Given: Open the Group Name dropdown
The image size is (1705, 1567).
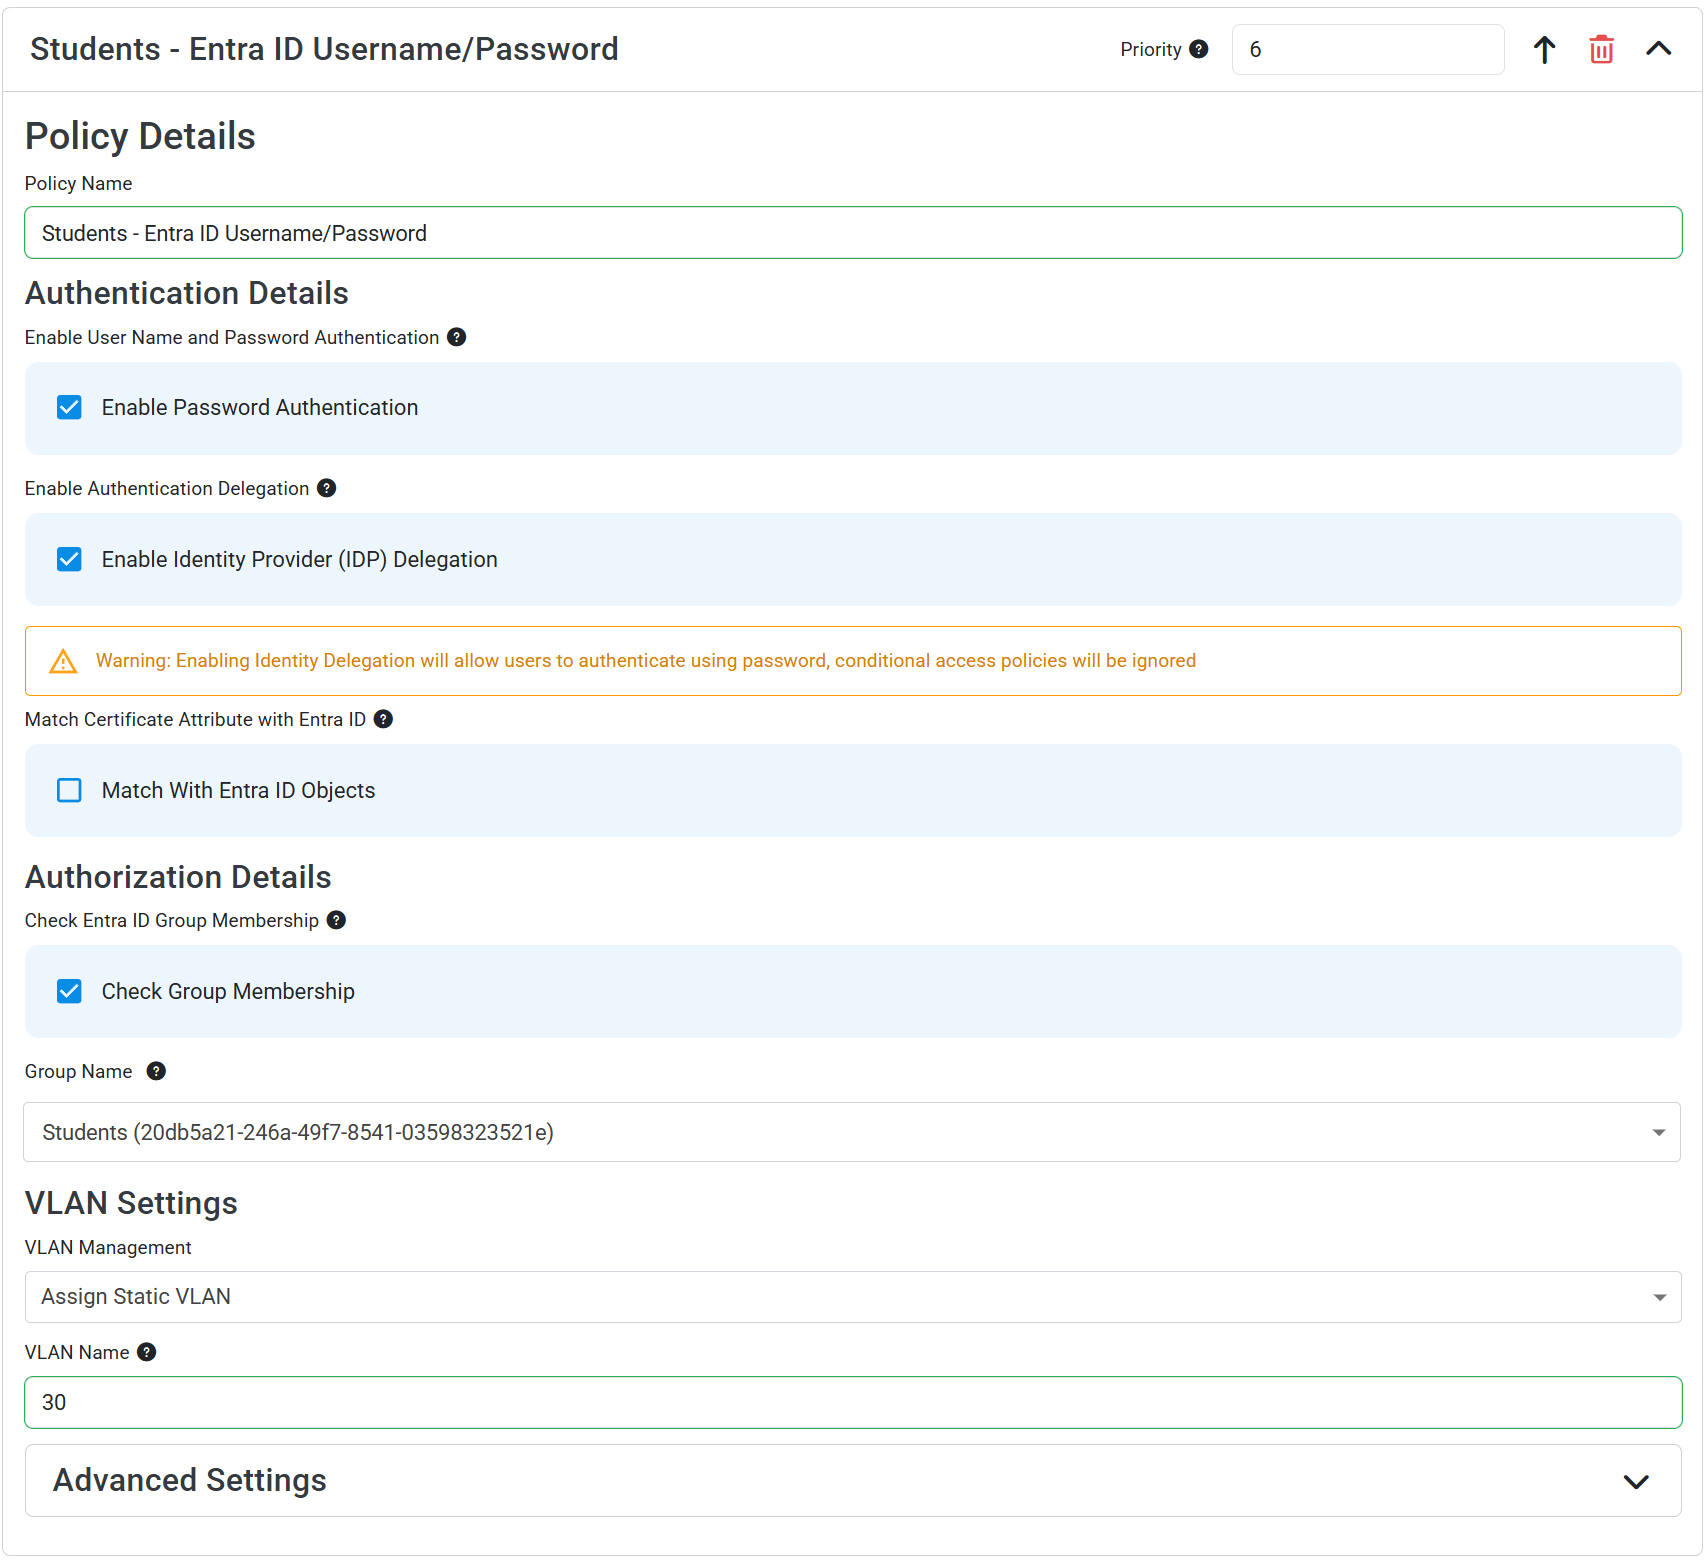Looking at the screenshot, I should click(1657, 1132).
